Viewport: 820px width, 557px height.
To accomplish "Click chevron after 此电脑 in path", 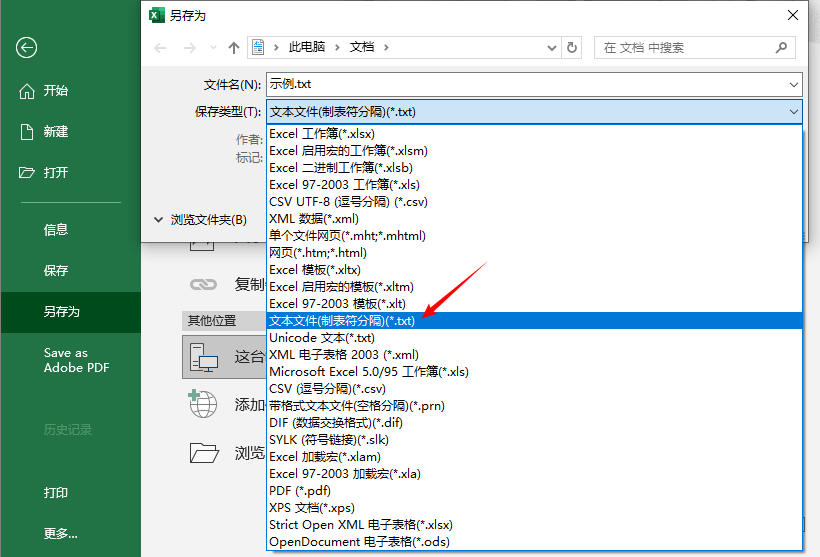I will (x=338, y=48).
